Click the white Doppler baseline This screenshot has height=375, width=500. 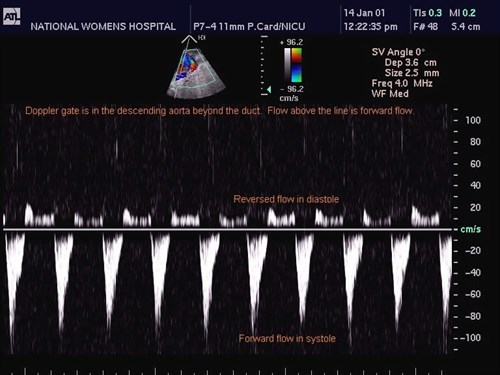228,229
